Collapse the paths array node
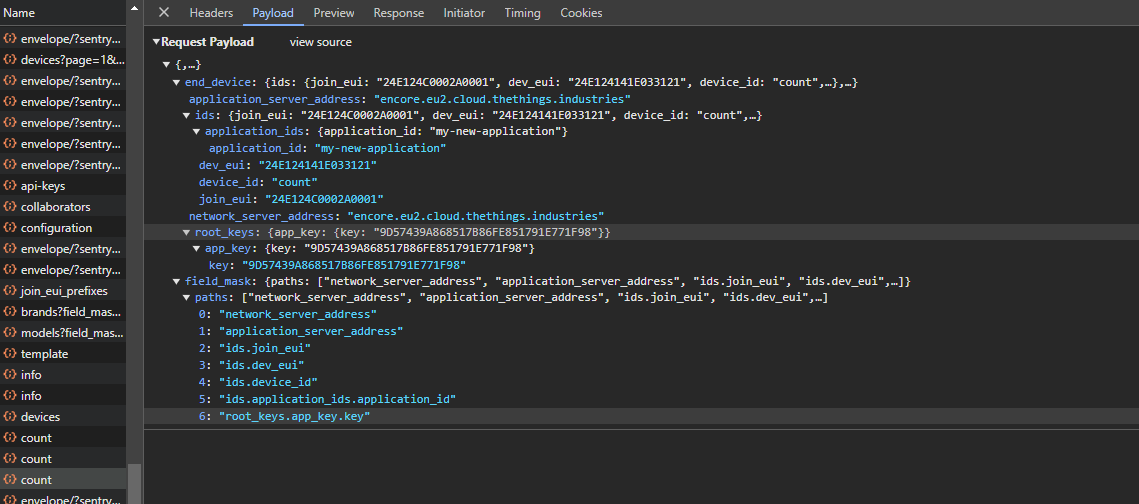Screen dimensions: 1139x504 [x=187, y=298]
